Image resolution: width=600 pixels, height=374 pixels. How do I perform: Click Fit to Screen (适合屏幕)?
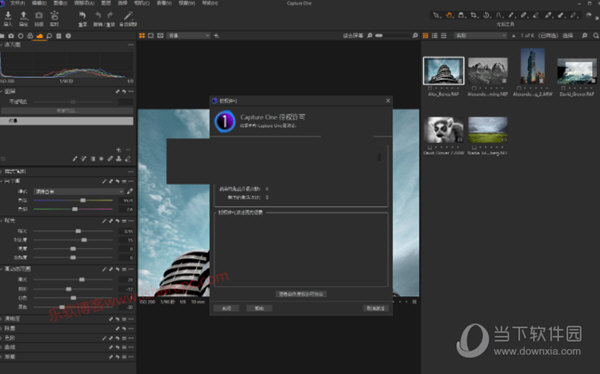(x=352, y=36)
